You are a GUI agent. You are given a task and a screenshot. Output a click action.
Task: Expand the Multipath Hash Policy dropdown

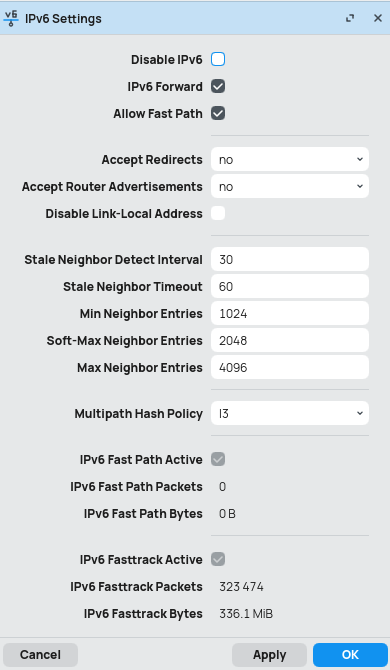[290, 413]
